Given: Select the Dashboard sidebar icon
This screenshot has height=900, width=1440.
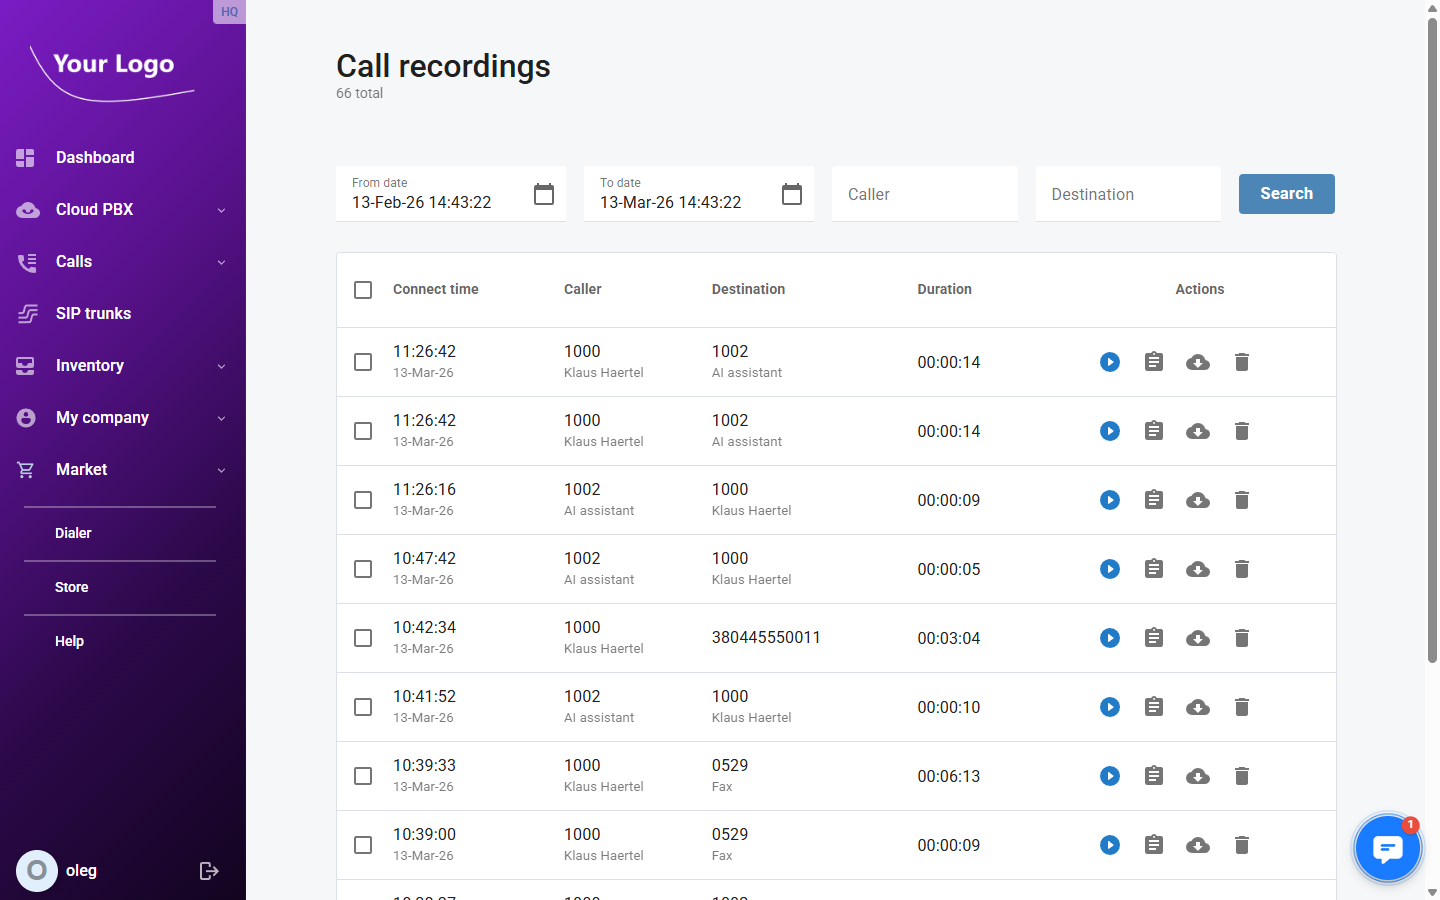Looking at the screenshot, I should tap(24, 157).
